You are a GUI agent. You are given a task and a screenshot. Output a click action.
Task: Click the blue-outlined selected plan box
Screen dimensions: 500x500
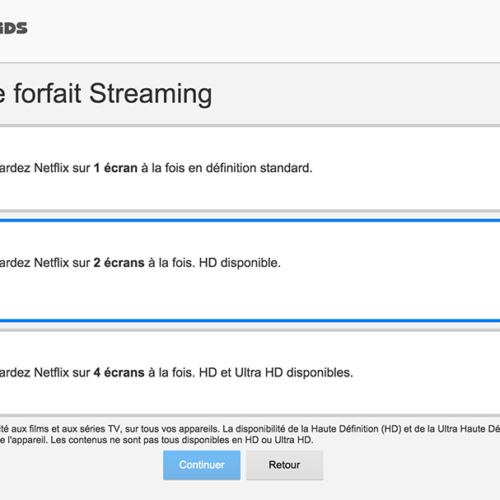[250, 270]
